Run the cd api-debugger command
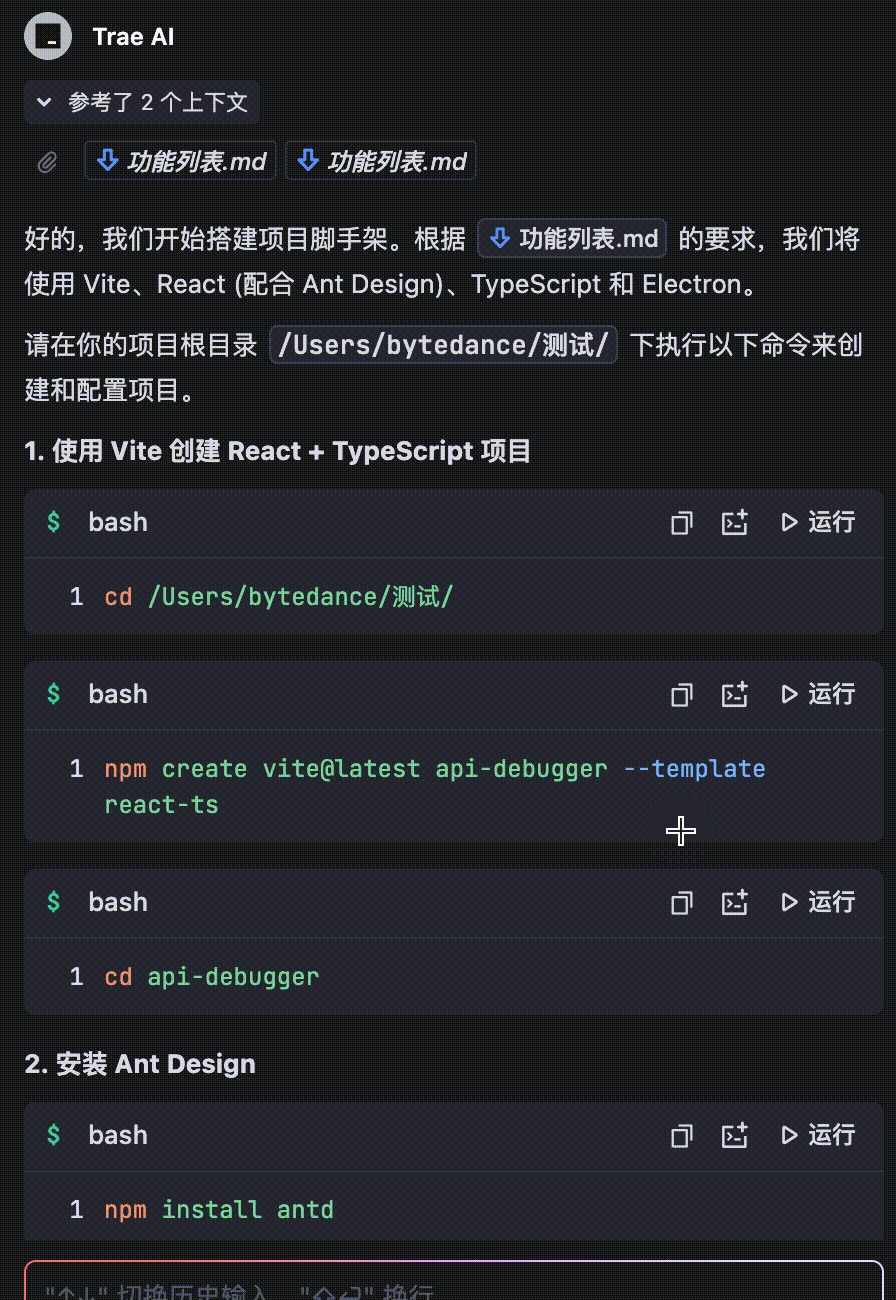The image size is (896, 1300). pos(817,902)
